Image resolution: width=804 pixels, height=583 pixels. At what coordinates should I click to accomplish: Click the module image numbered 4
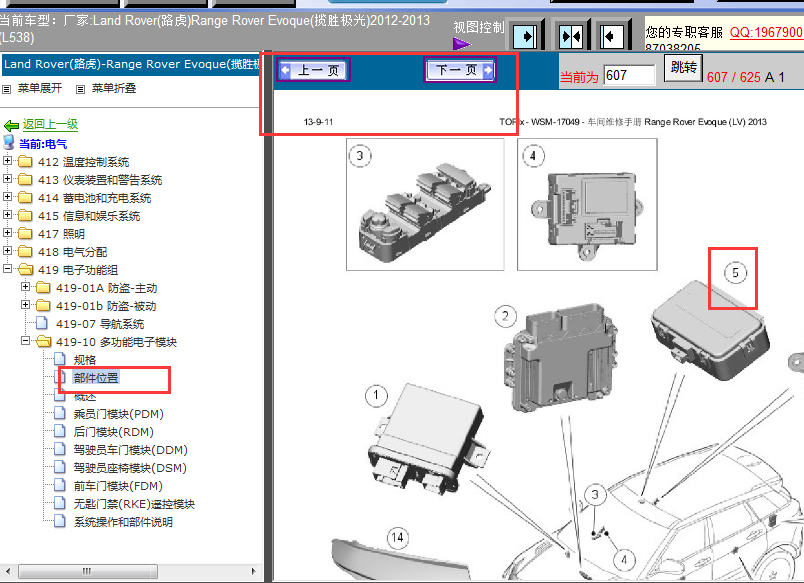click(587, 204)
